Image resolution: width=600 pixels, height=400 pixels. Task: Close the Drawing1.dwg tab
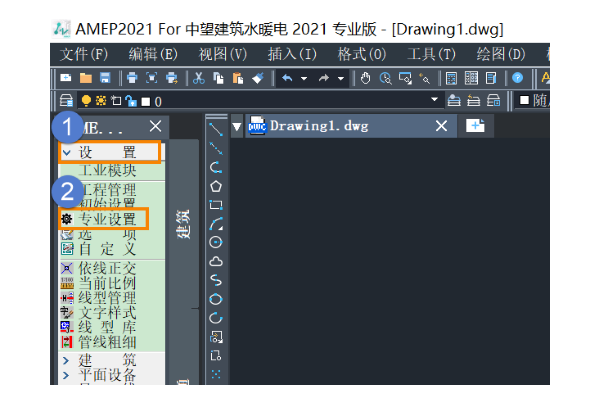pos(441,126)
